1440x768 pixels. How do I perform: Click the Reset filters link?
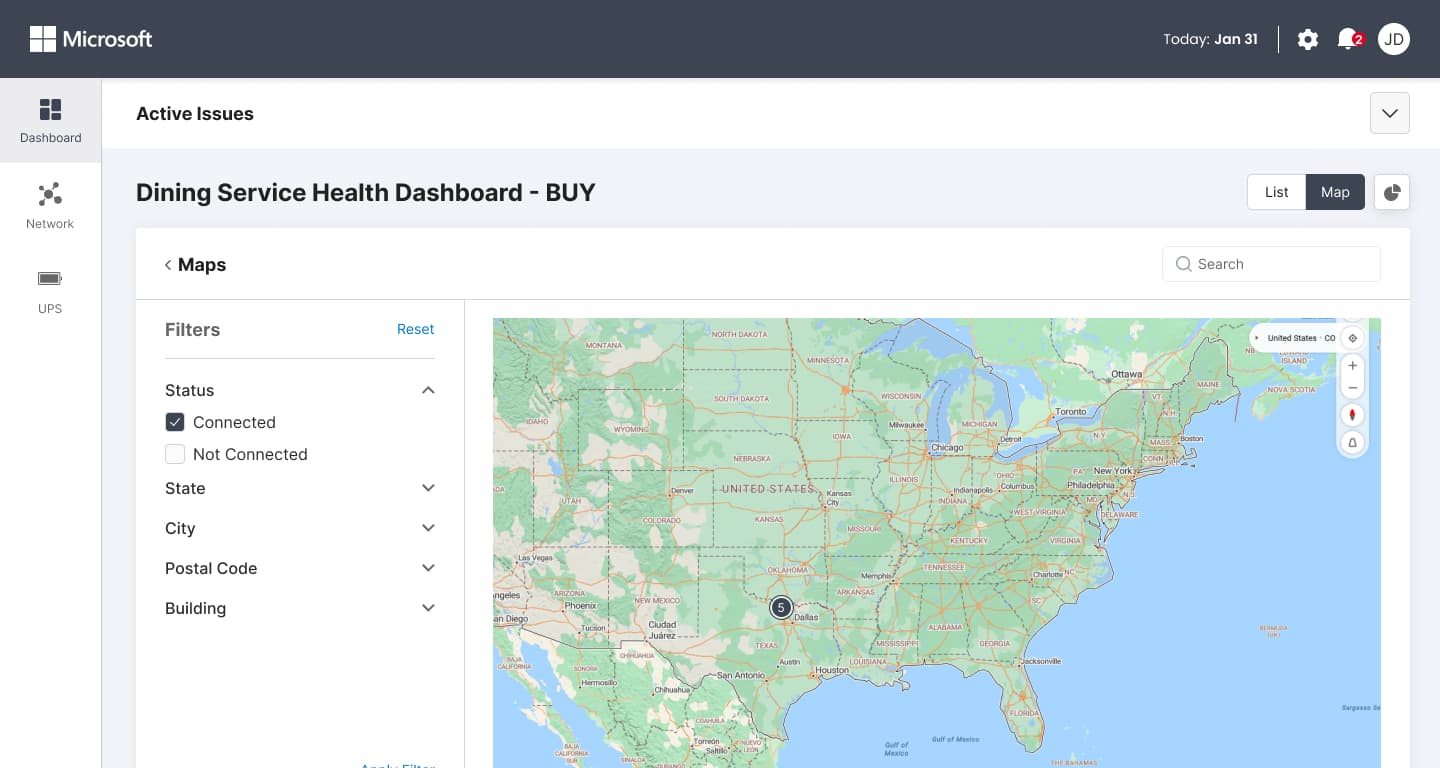click(x=415, y=329)
